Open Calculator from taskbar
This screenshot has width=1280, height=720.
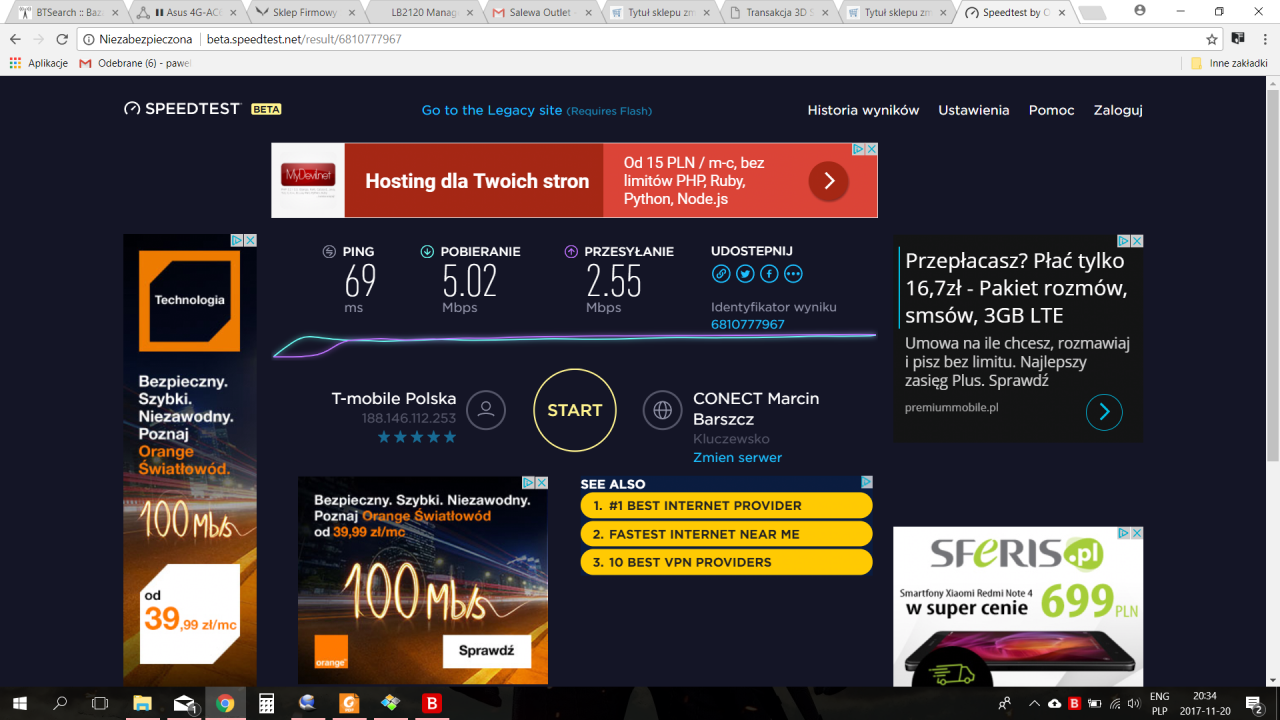[266, 703]
